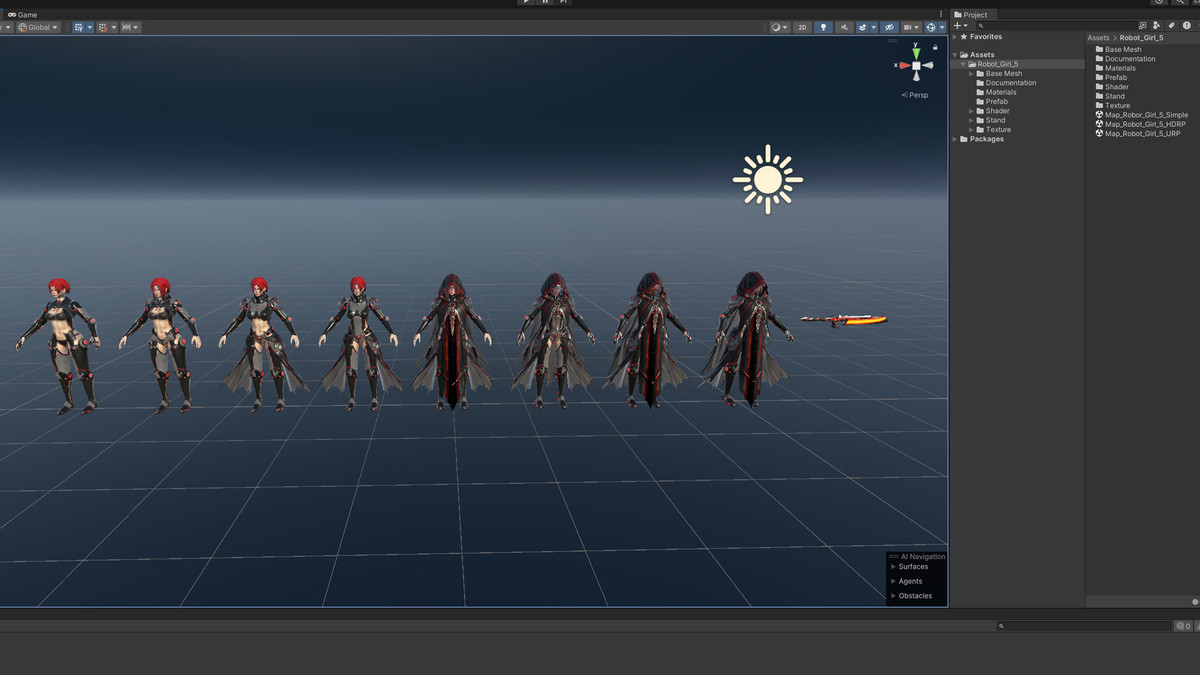Open the Project create (plus) menu
The height and width of the screenshot is (675, 1200).
(959, 25)
